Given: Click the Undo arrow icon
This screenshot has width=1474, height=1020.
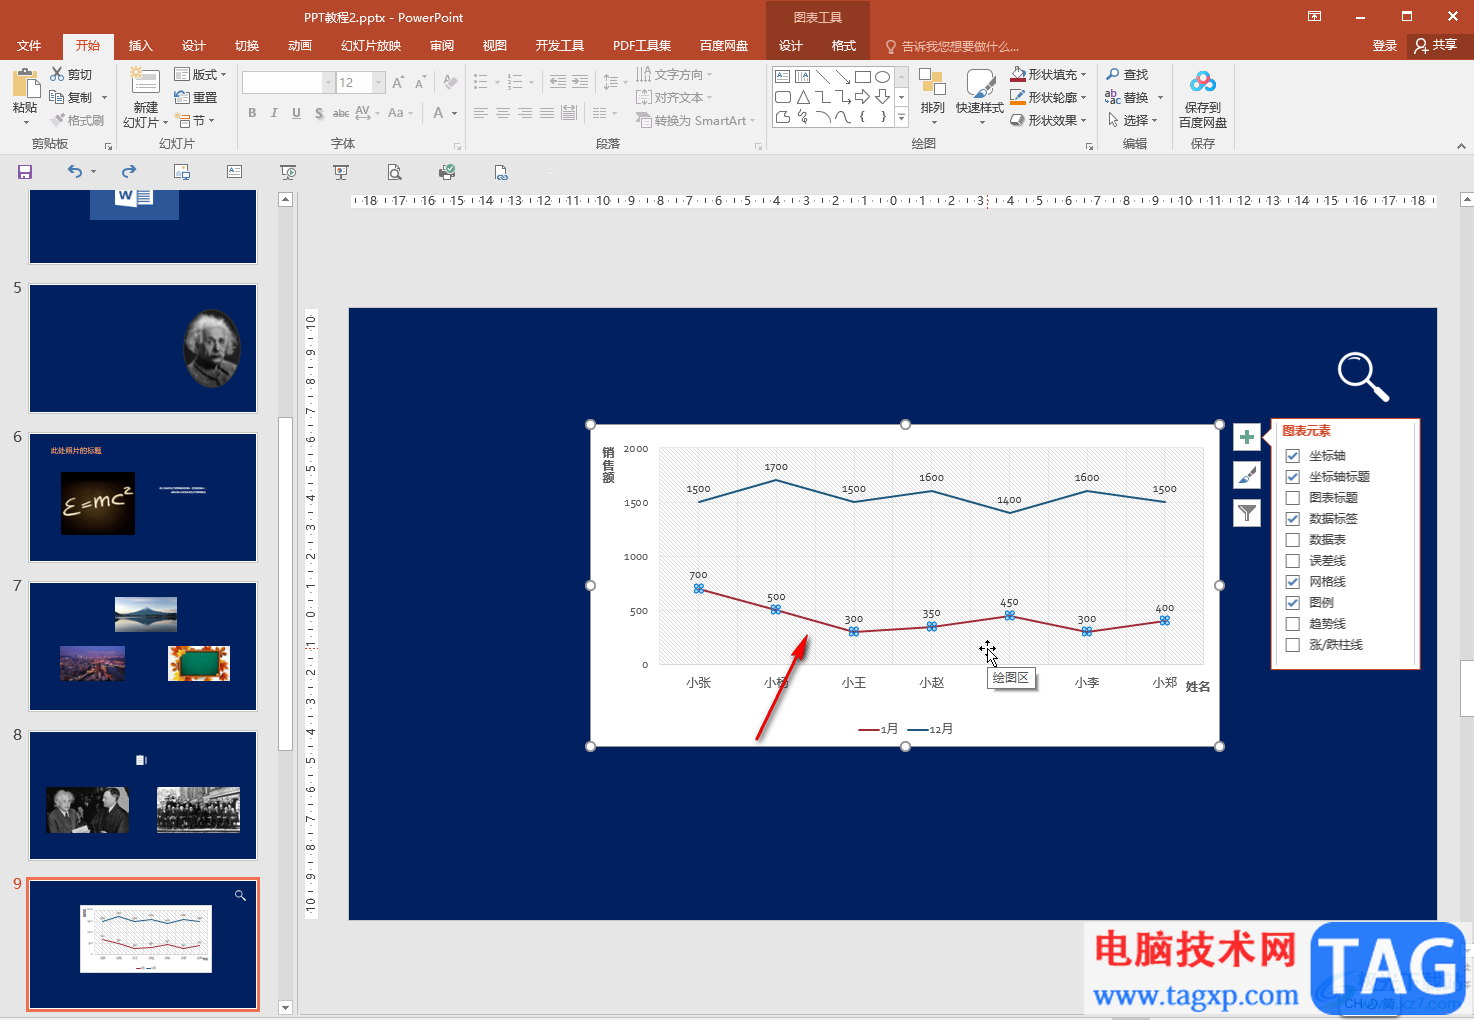Looking at the screenshot, I should pos(75,172).
